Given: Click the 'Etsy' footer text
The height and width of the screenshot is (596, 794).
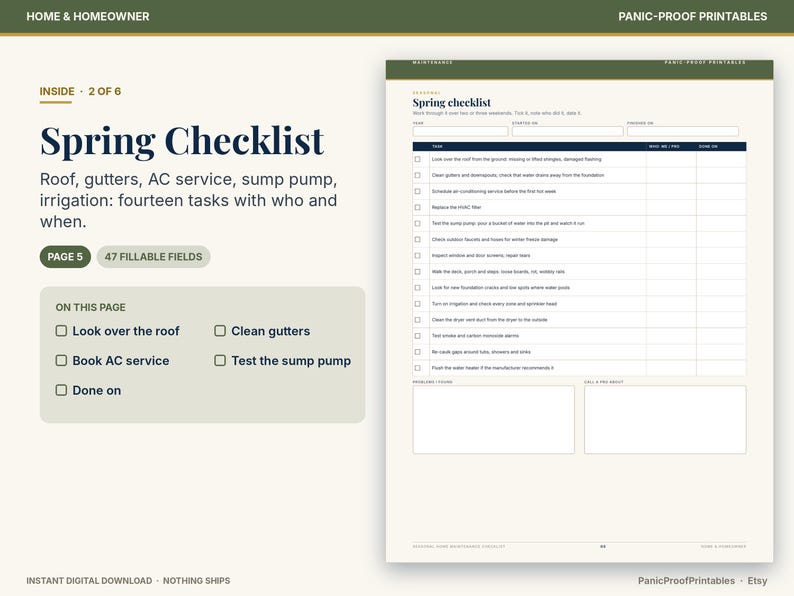Looking at the screenshot, I should click(757, 581).
